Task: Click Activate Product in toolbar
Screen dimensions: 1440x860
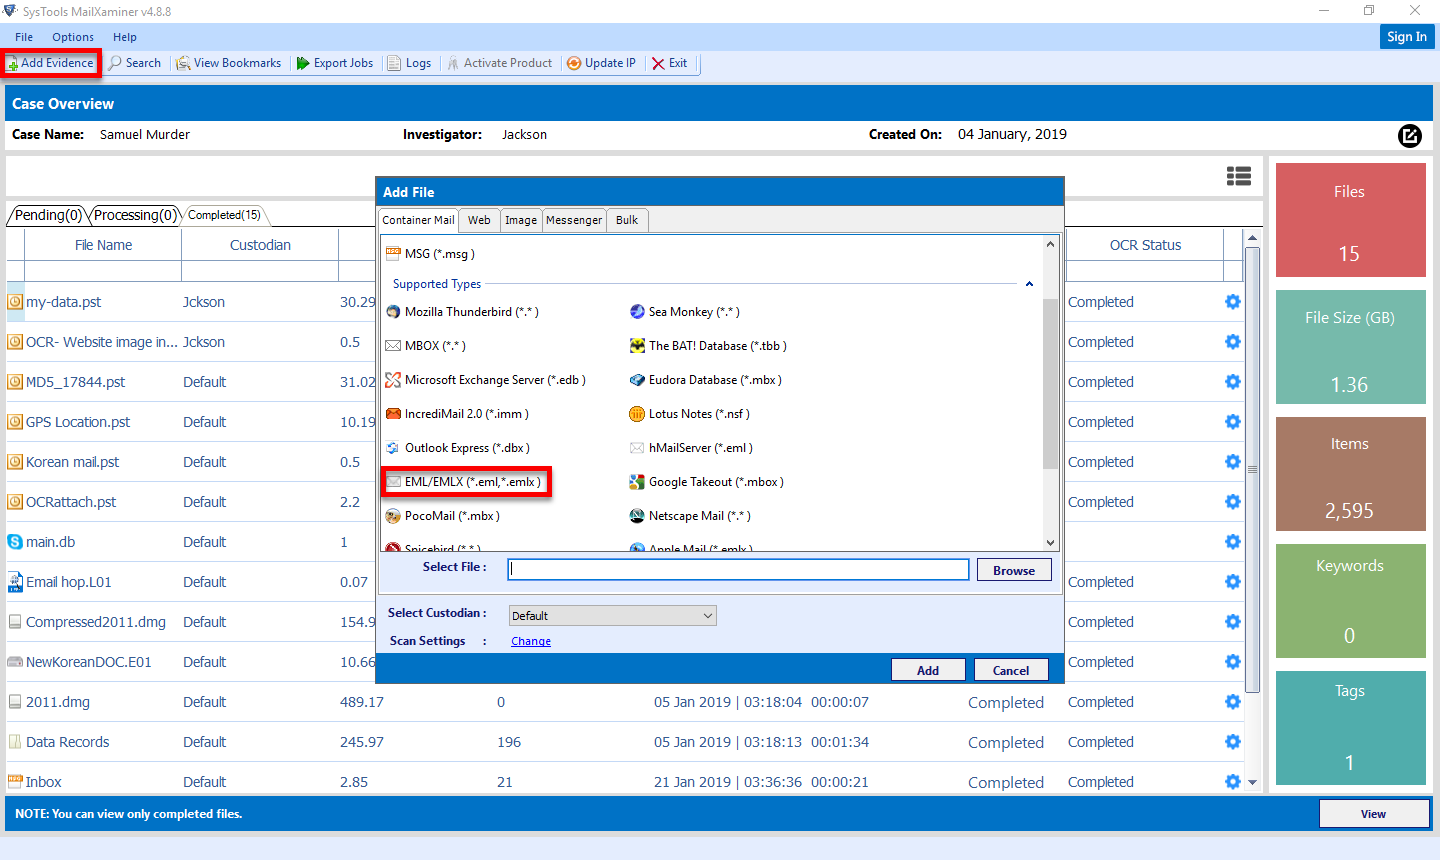Action: [500, 63]
